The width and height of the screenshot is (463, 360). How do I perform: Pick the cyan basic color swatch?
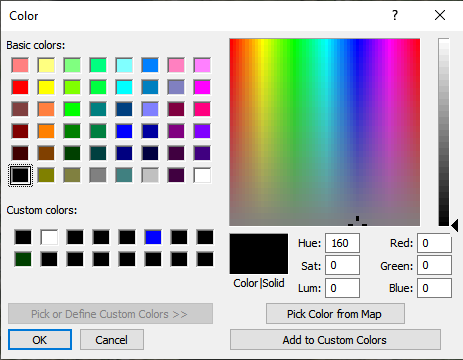124,87
